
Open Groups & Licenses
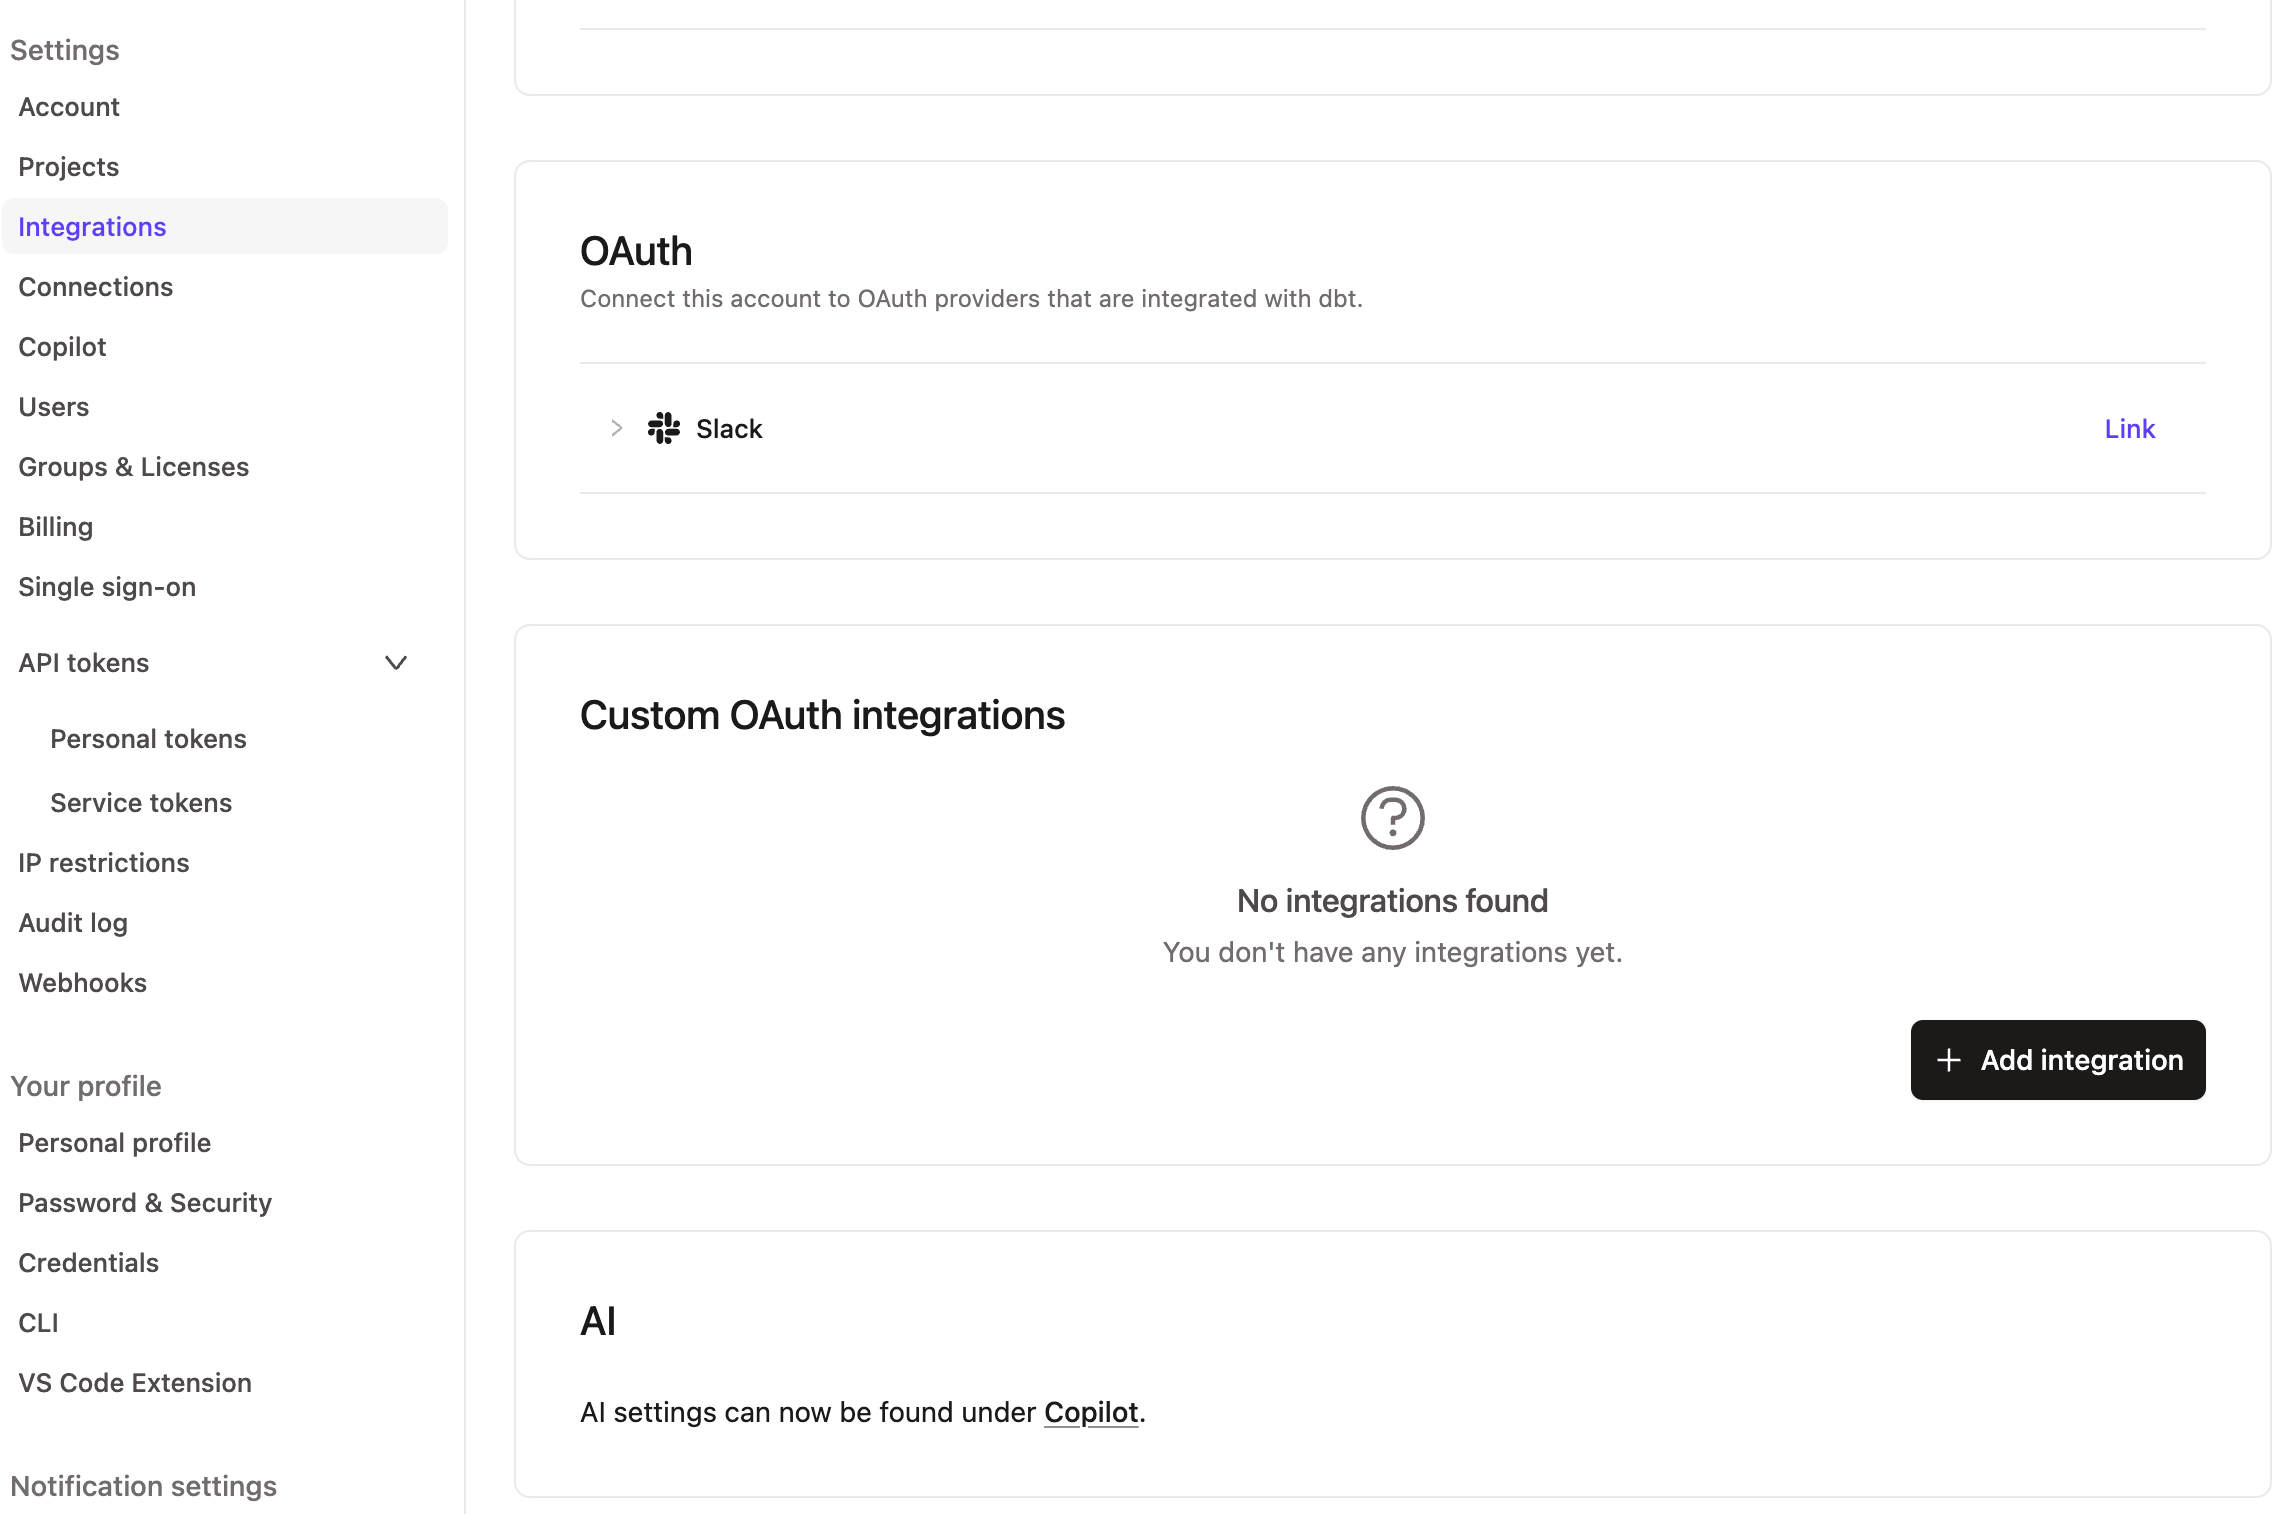[133, 466]
